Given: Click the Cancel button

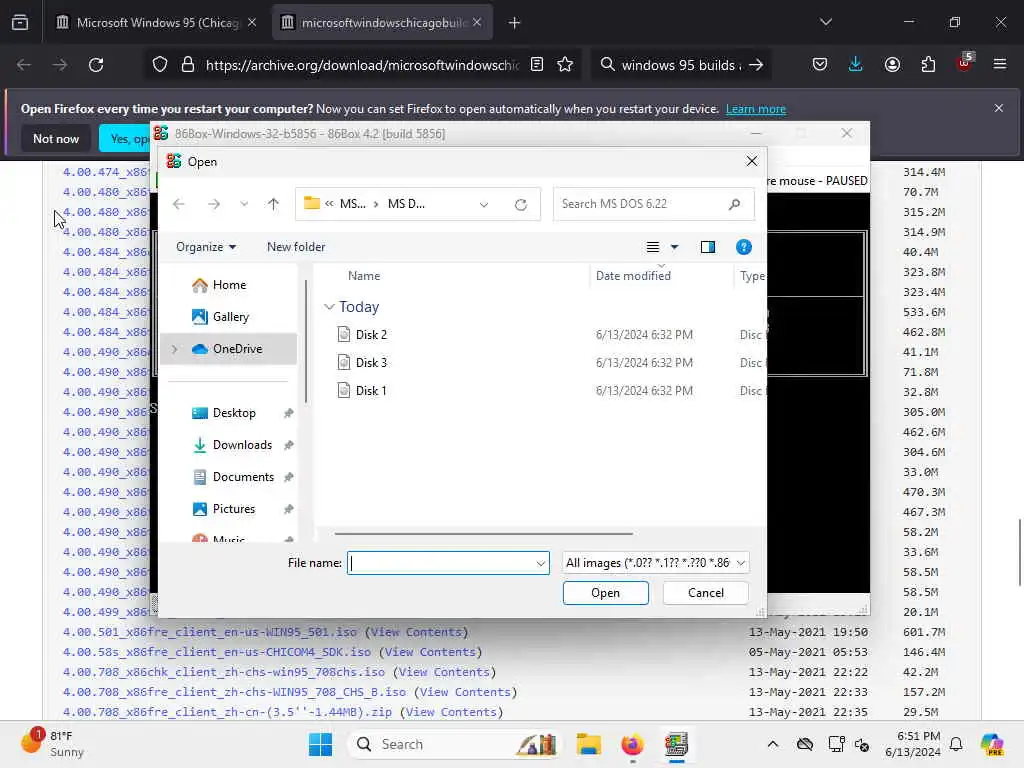Looking at the screenshot, I should click(705, 593).
